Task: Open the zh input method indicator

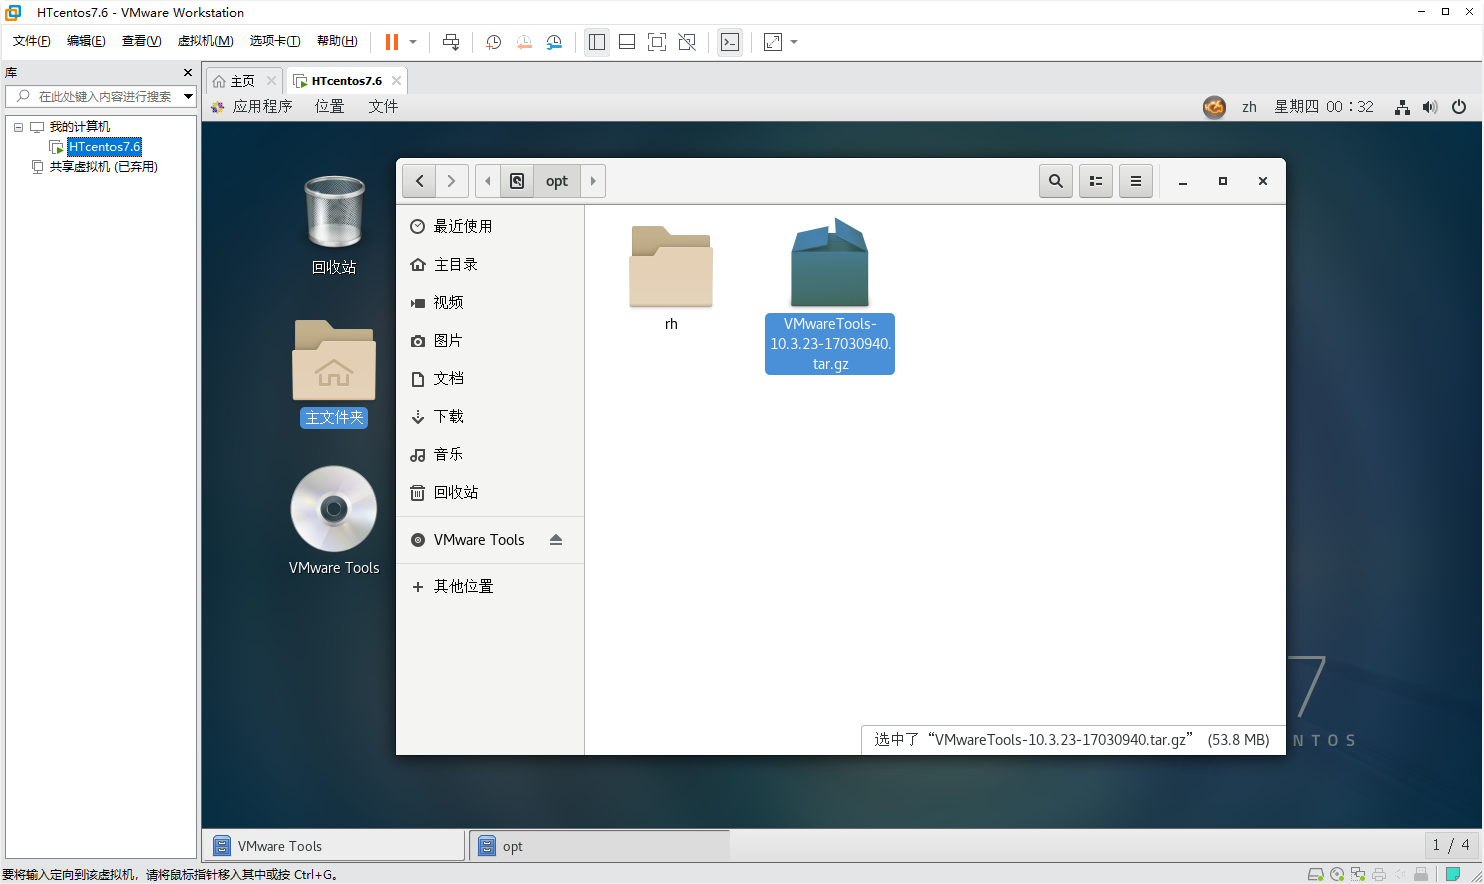Action: click(x=1249, y=107)
